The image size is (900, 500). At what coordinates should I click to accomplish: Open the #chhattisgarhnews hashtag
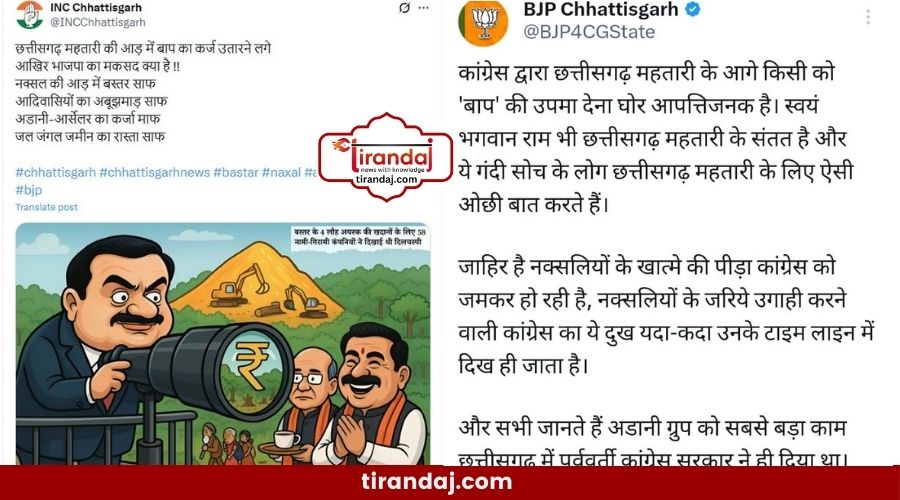point(155,172)
